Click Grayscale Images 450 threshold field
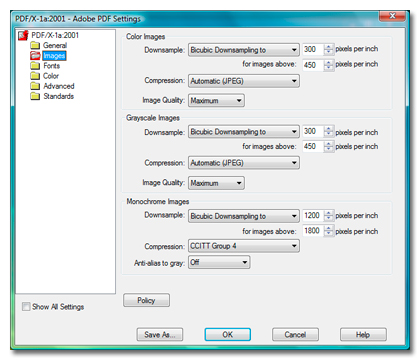 click(x=313, y=146)
